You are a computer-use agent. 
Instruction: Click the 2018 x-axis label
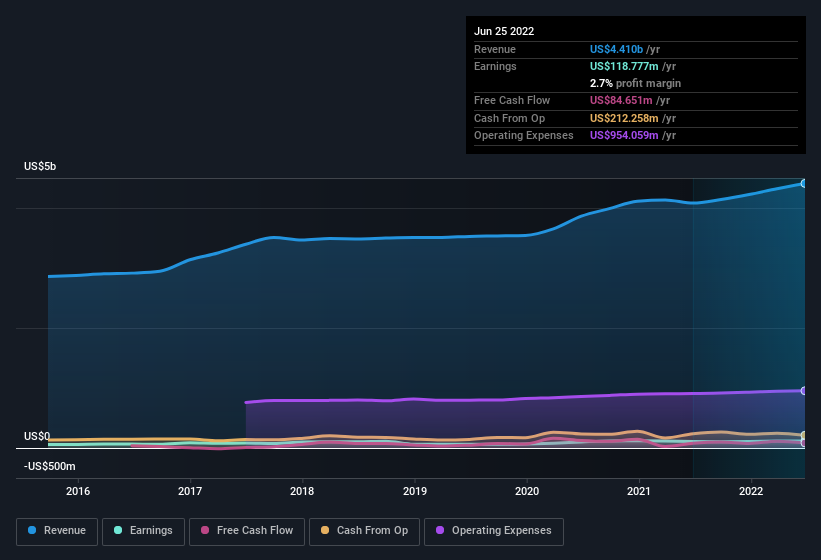click(x=302, y=491)
